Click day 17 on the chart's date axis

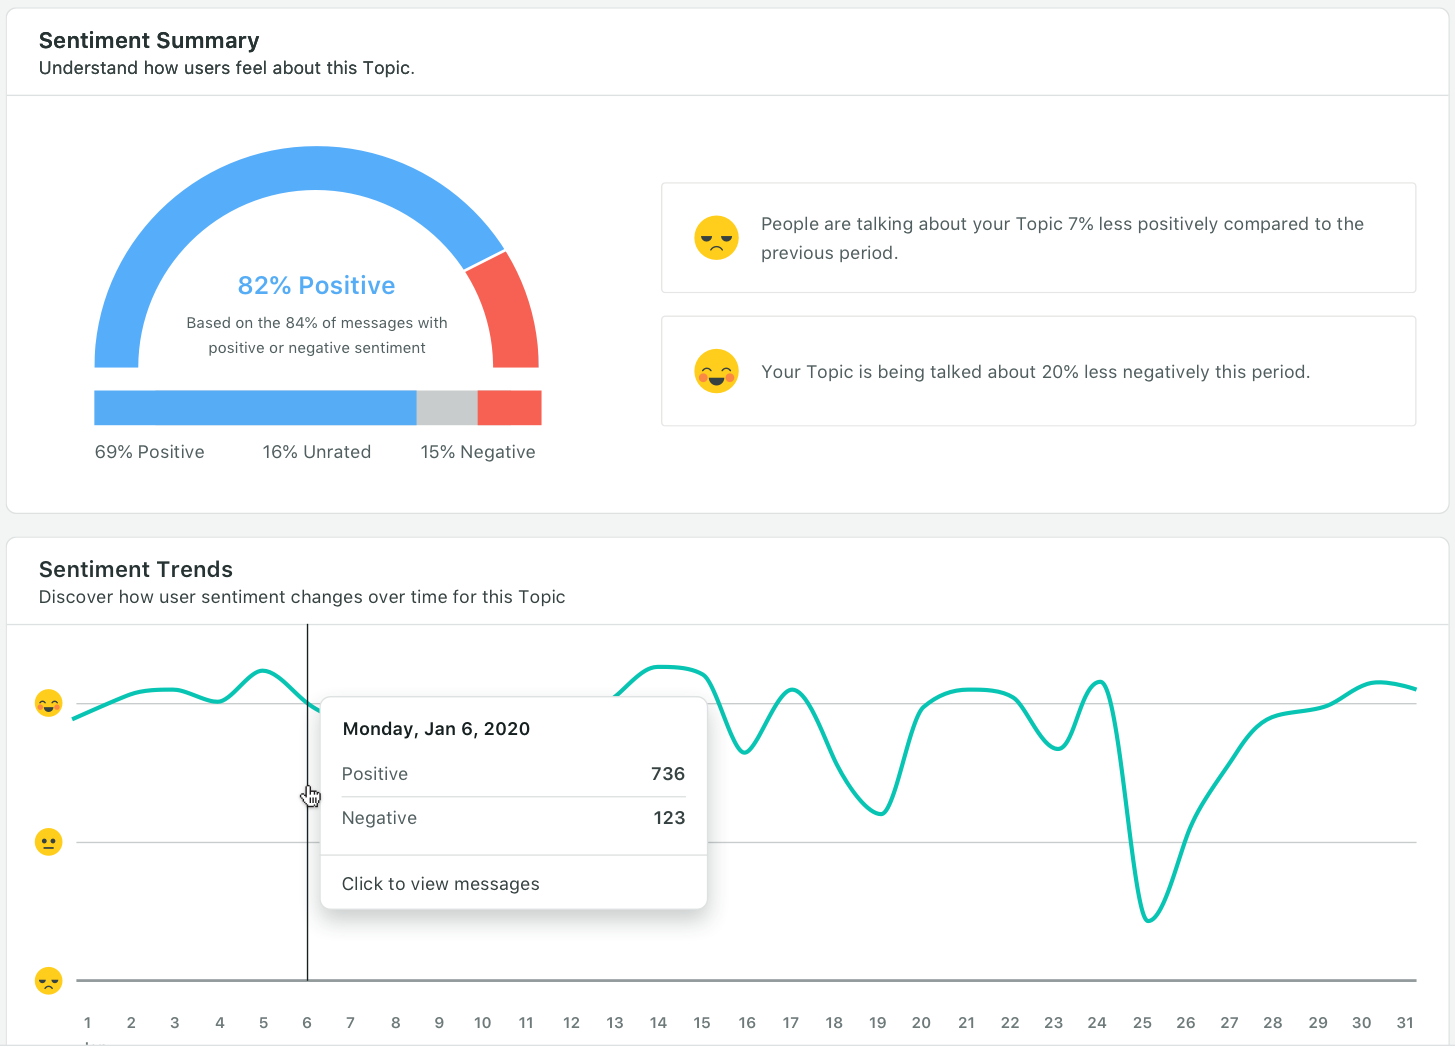click(x=791, y=1023)
